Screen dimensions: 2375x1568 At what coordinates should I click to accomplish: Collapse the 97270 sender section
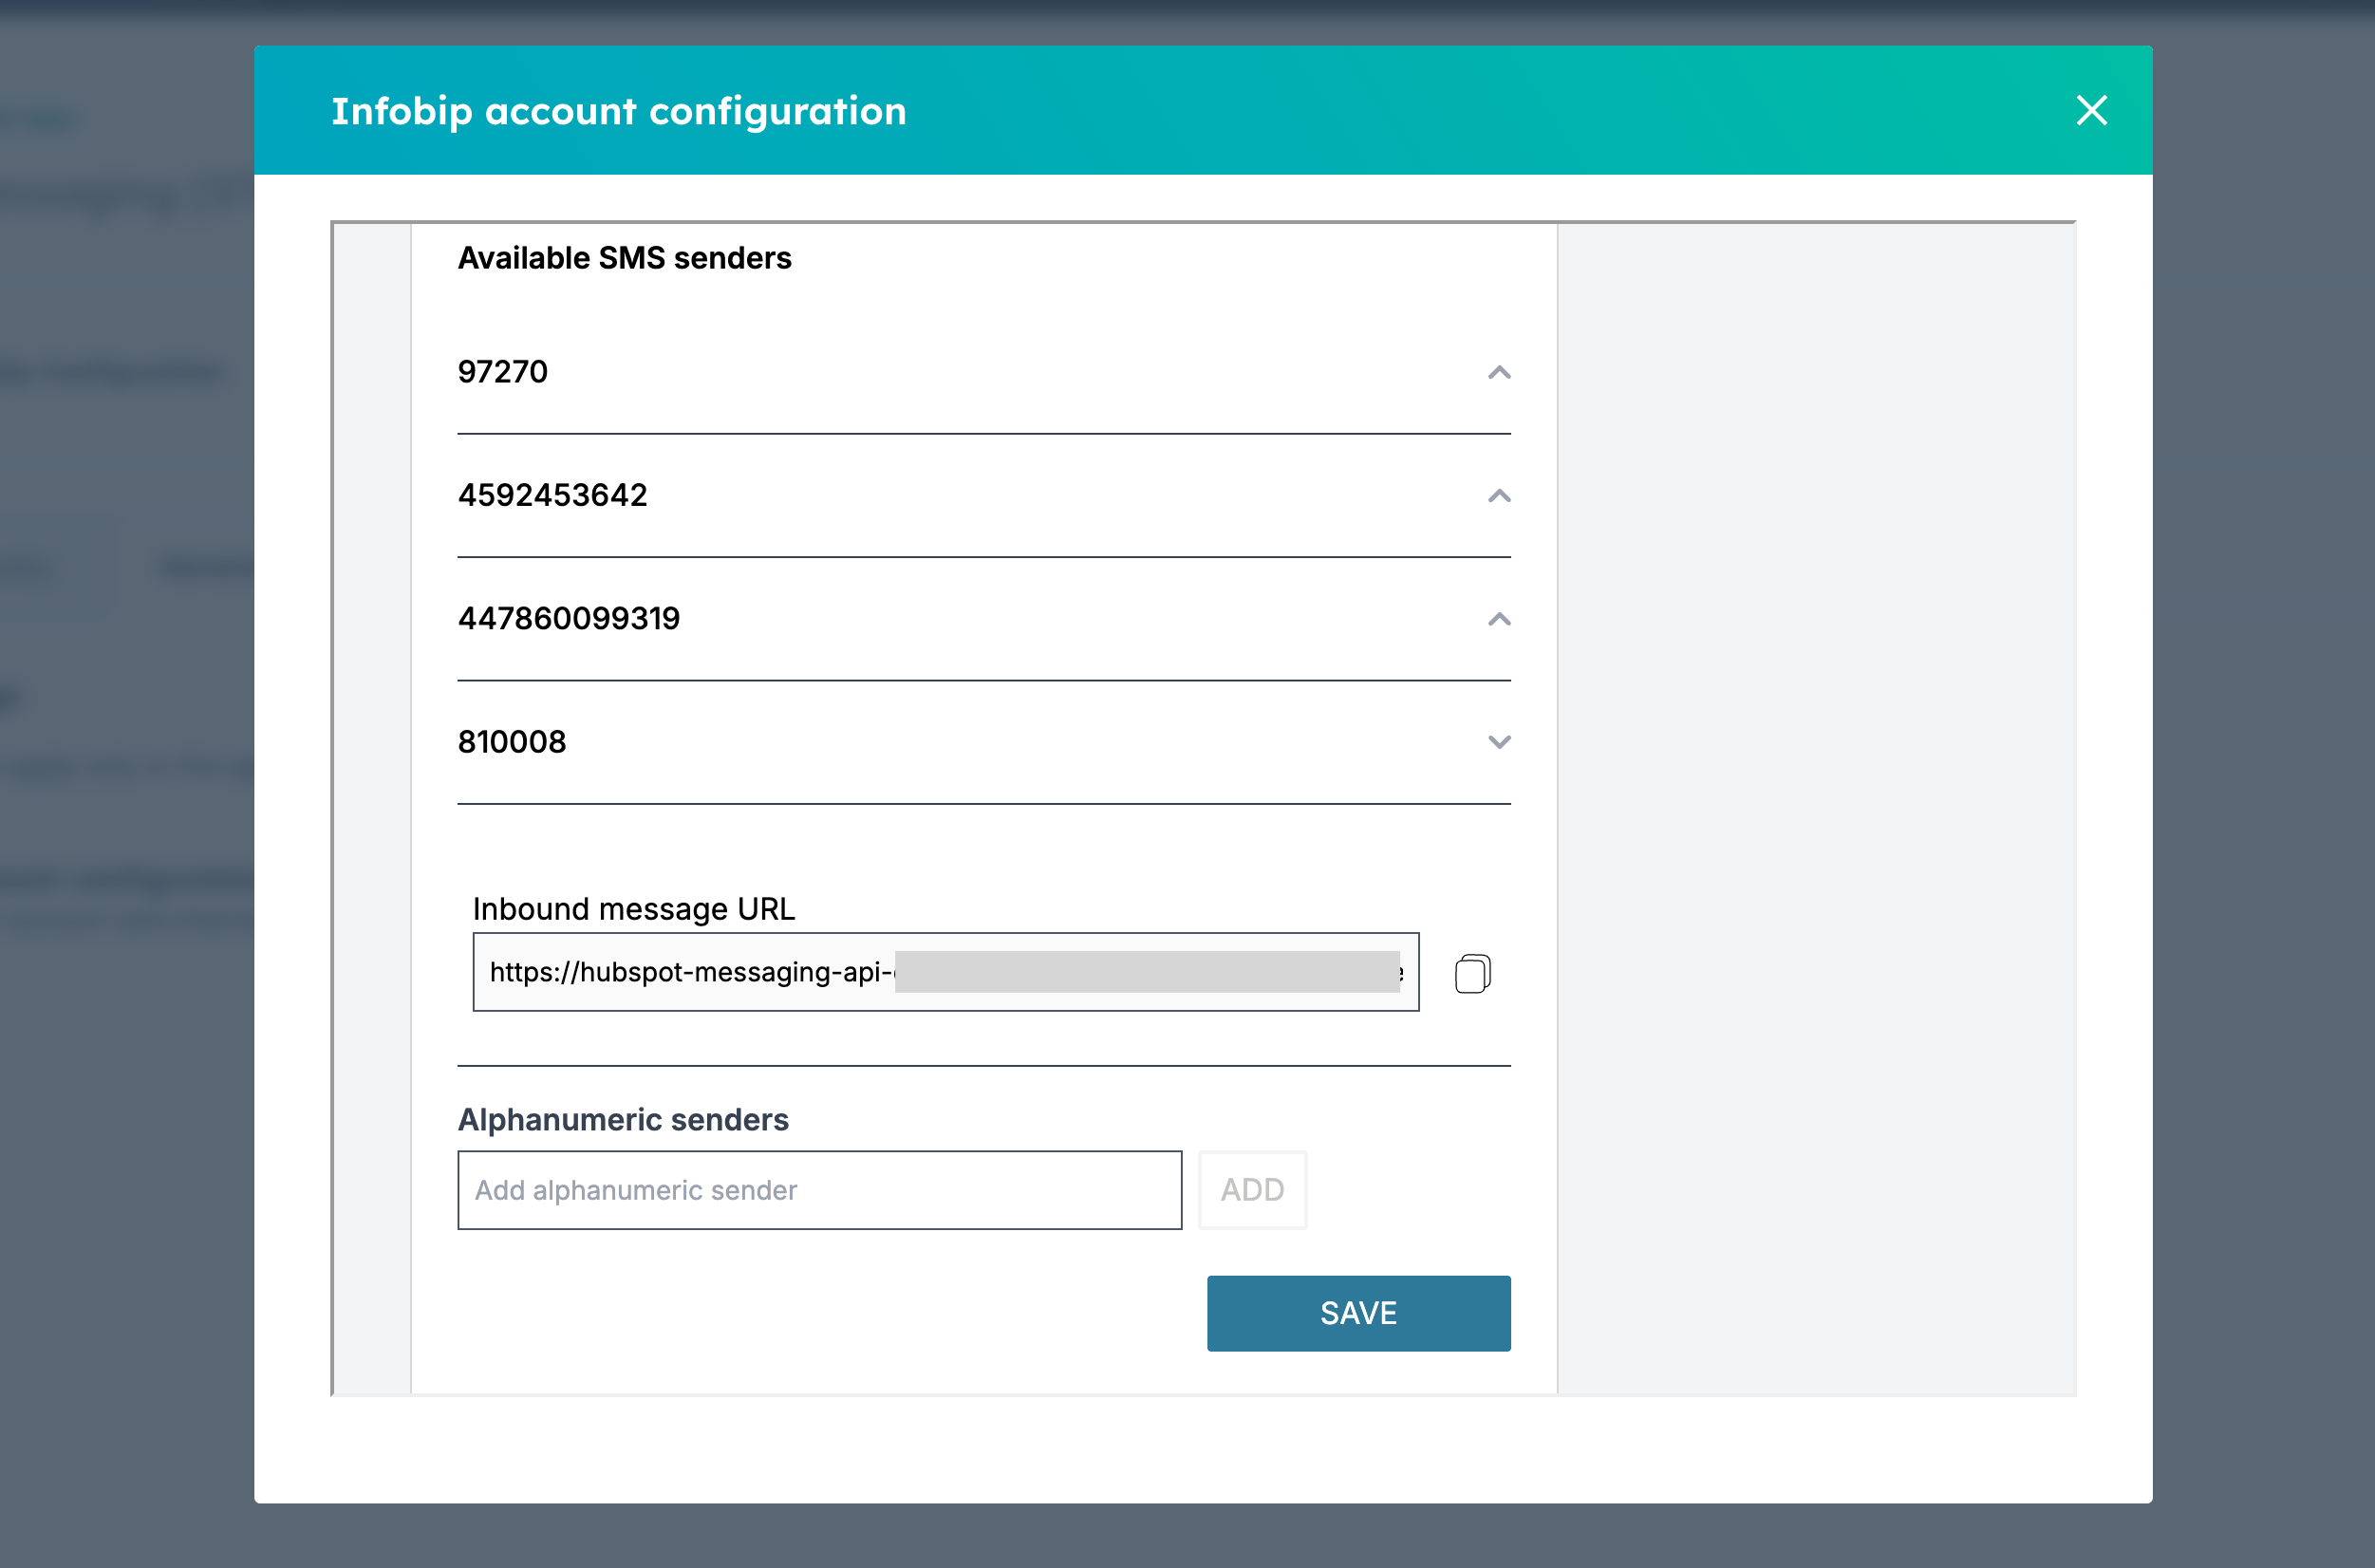1498,372
